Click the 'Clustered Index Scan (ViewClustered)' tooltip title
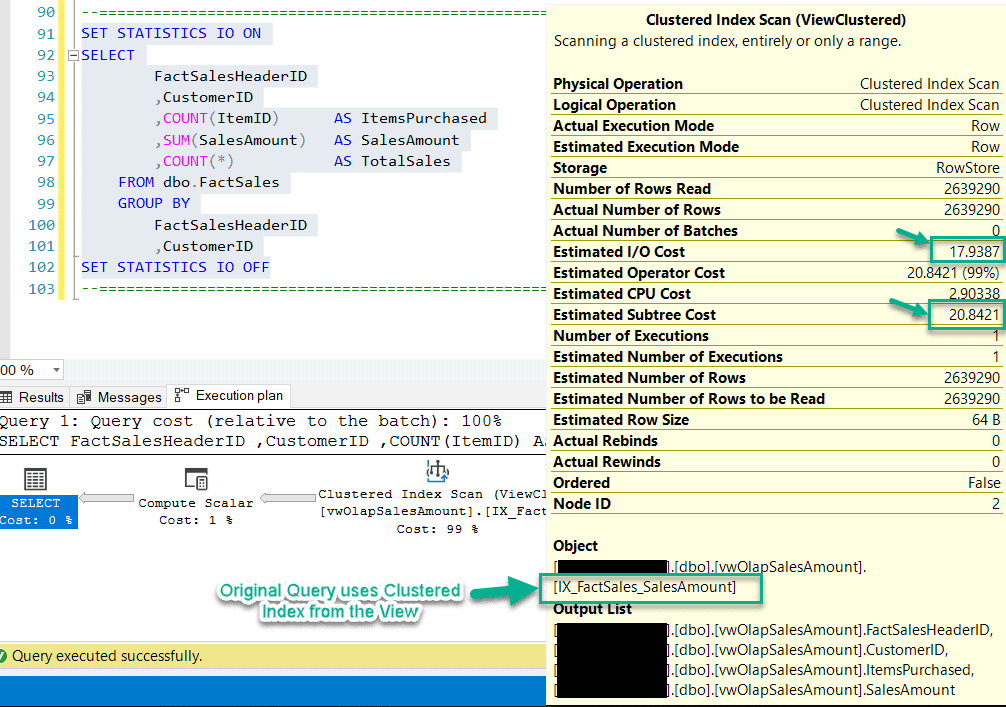The image size is (1006, 707). coord(776,20)
